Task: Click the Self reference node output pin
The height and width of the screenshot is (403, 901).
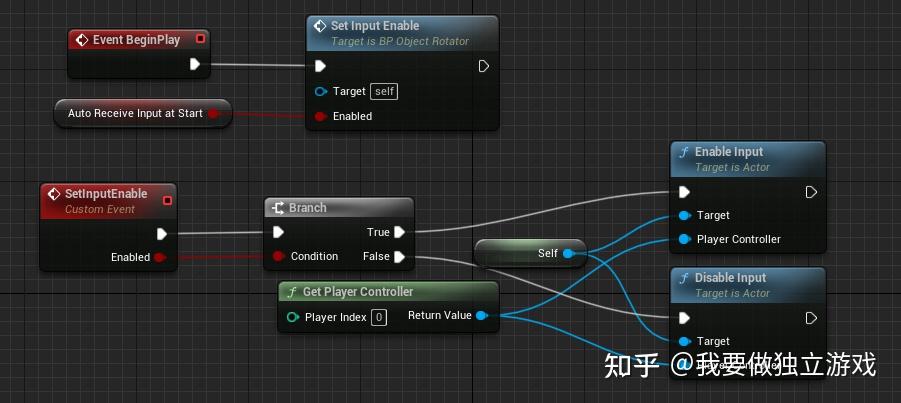Action: (x=568, y=253)
